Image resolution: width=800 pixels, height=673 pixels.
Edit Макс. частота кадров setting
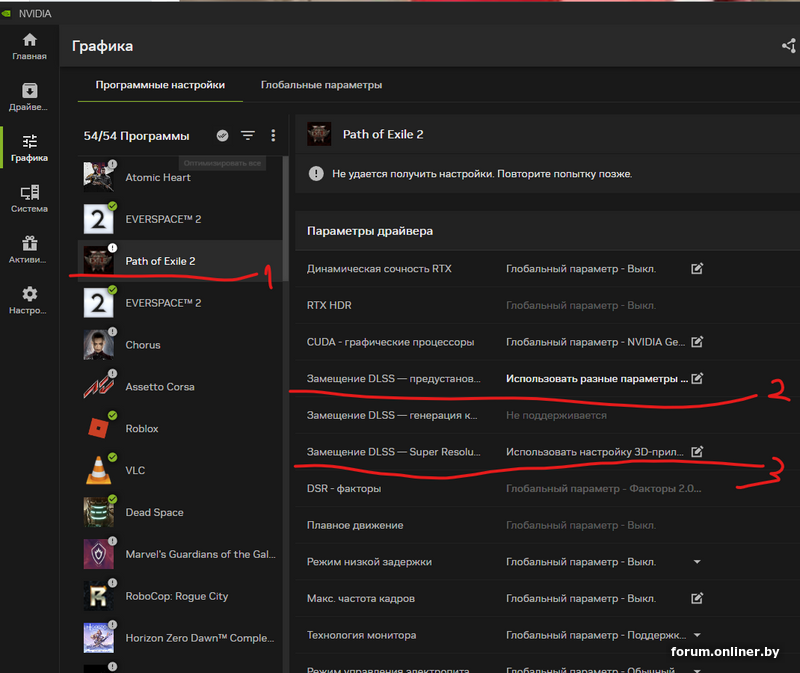(x=697, y=598)
